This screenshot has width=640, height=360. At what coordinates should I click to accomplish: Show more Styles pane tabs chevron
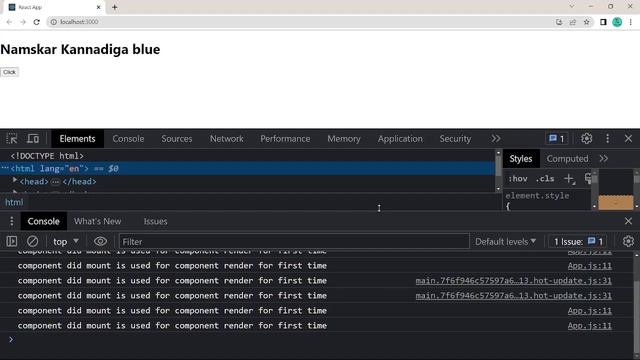pyautogui.click(x=604, y=159)
